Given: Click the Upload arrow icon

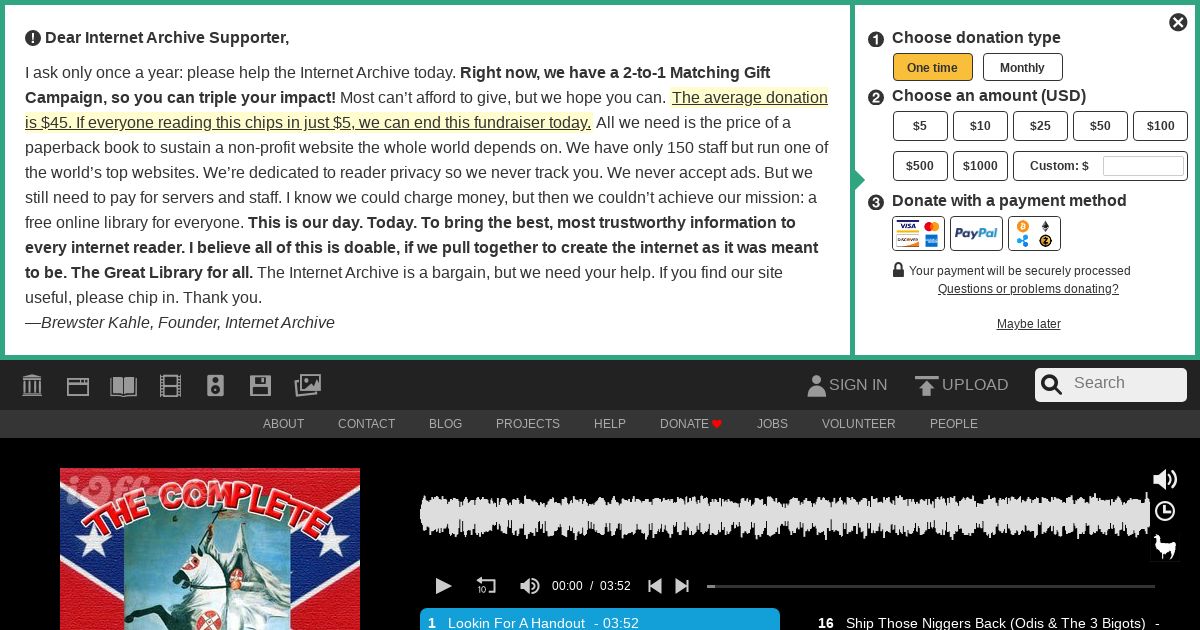Looking at the screenshot, I should coord(927,386).
